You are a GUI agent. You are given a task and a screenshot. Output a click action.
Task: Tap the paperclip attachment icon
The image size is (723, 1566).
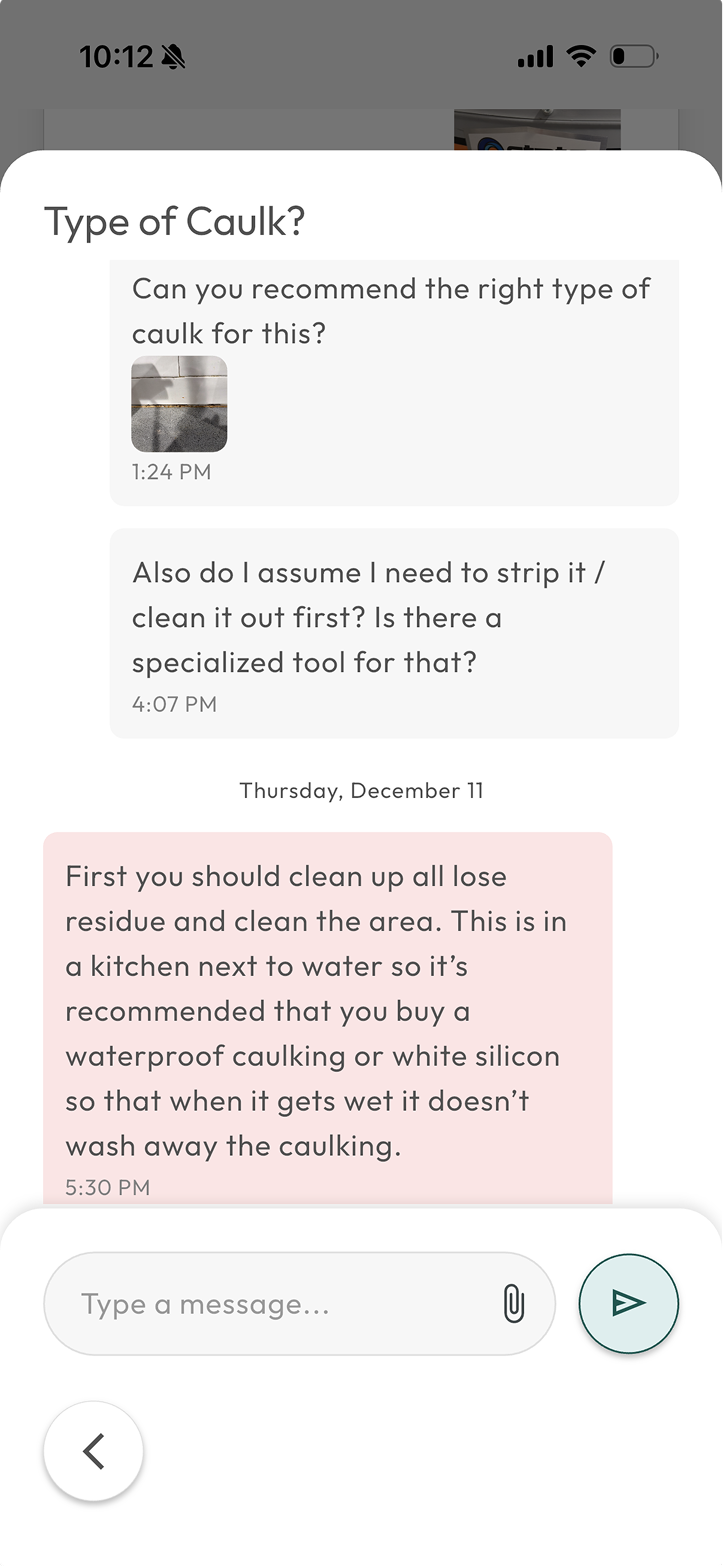pos(513,1303)
